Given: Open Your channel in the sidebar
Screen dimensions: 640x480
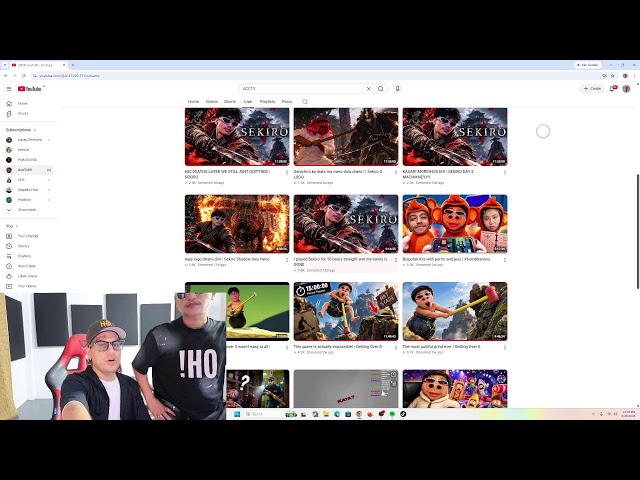Looking at the screenshot, I should (x=28, y=236).
